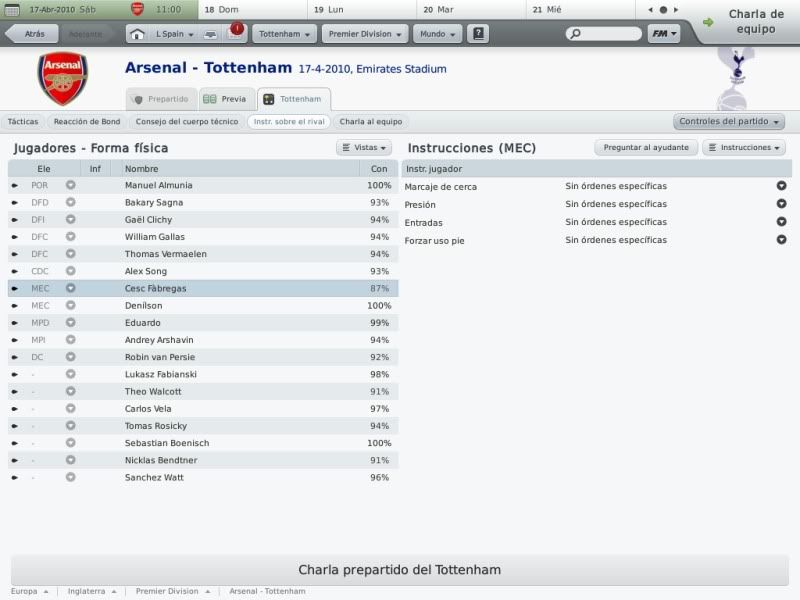Click the status icon beside Andrey Arshavin
This screenshot has width=800, height=600.
tap(70, 340)
